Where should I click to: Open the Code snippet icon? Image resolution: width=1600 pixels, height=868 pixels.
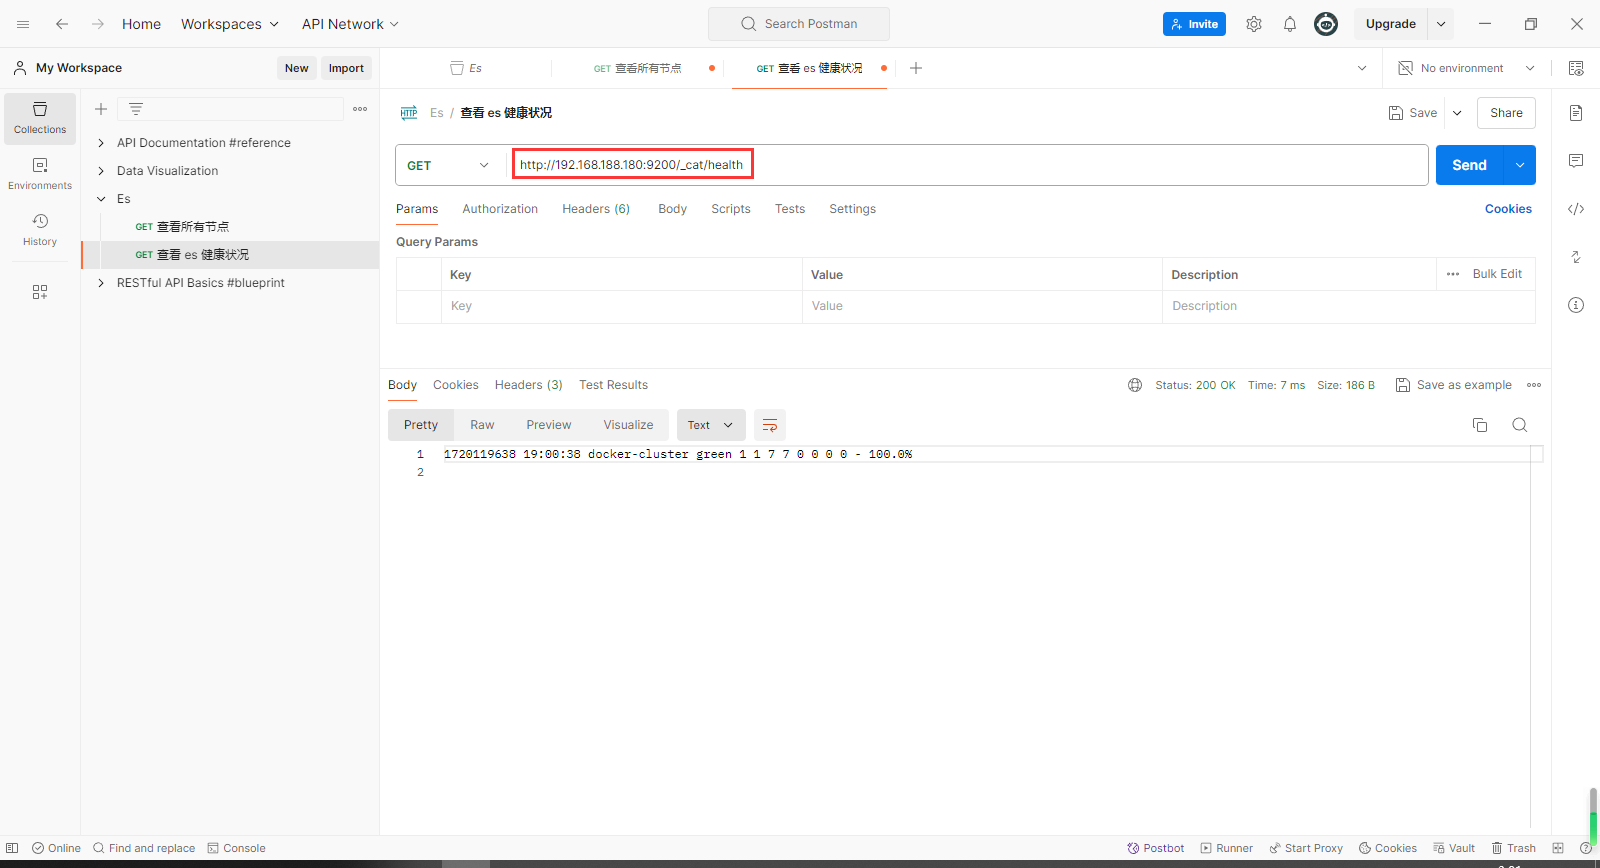(x=1576, y=209)
